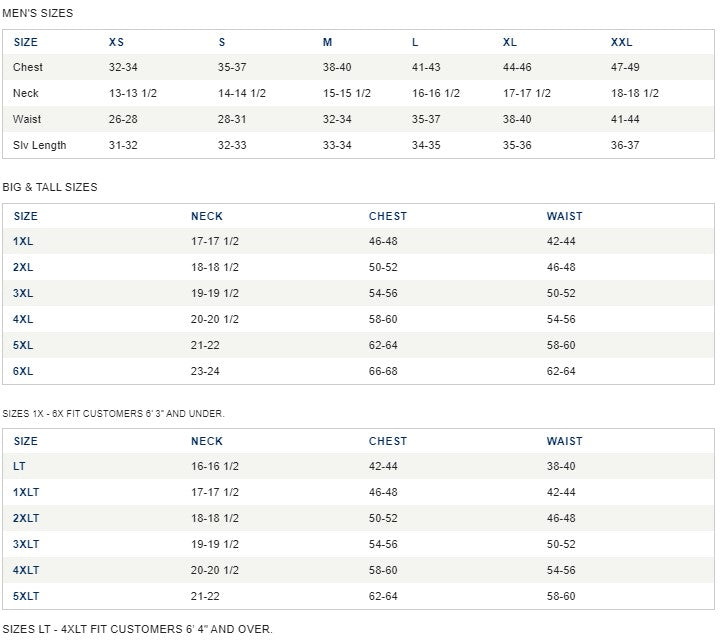Select the XXL column header

(621, 42)
